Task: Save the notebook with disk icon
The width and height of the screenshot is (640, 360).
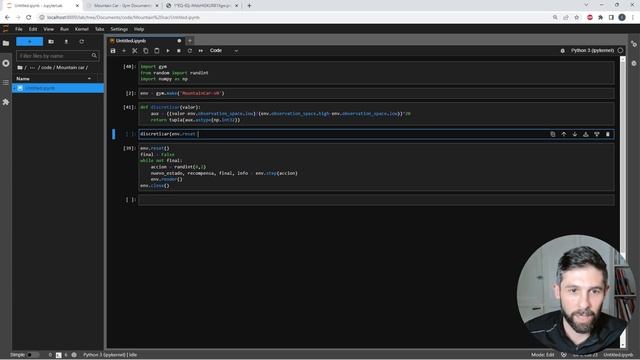Action: click(x=113, y=51)
